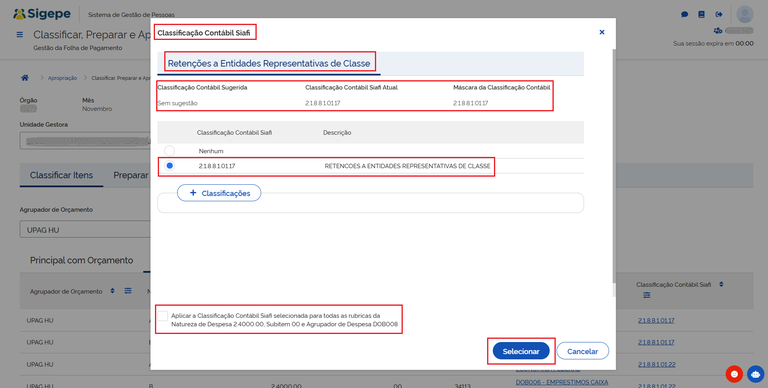Click the Sigepe logo
This screenshot has height=388, width=768.
(x=42, y=14)
